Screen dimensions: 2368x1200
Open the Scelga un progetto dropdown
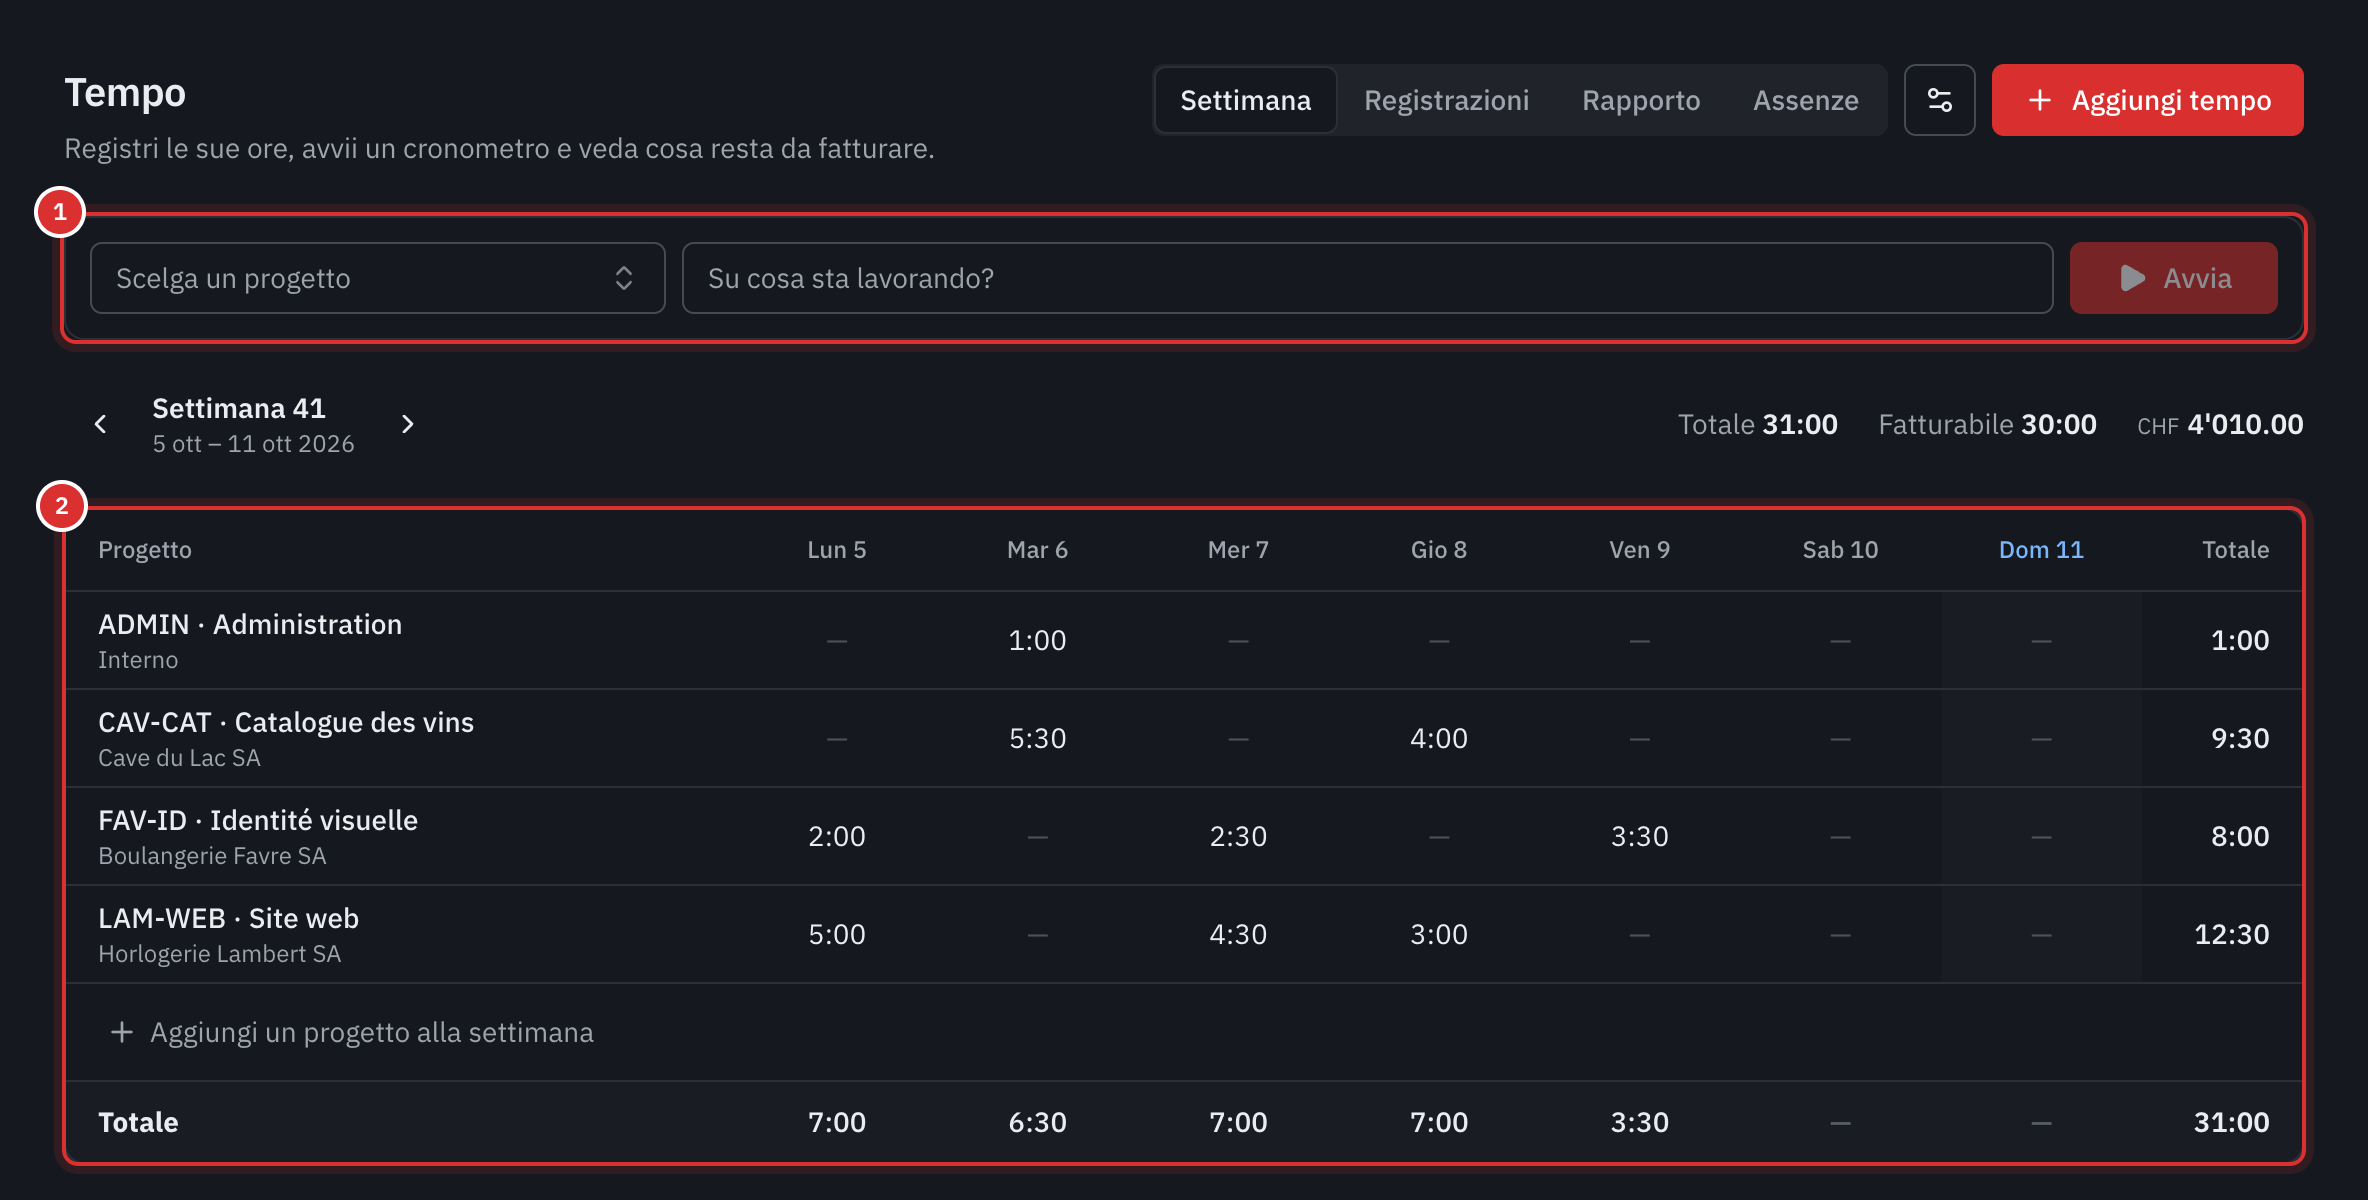(x=377, y=278)
